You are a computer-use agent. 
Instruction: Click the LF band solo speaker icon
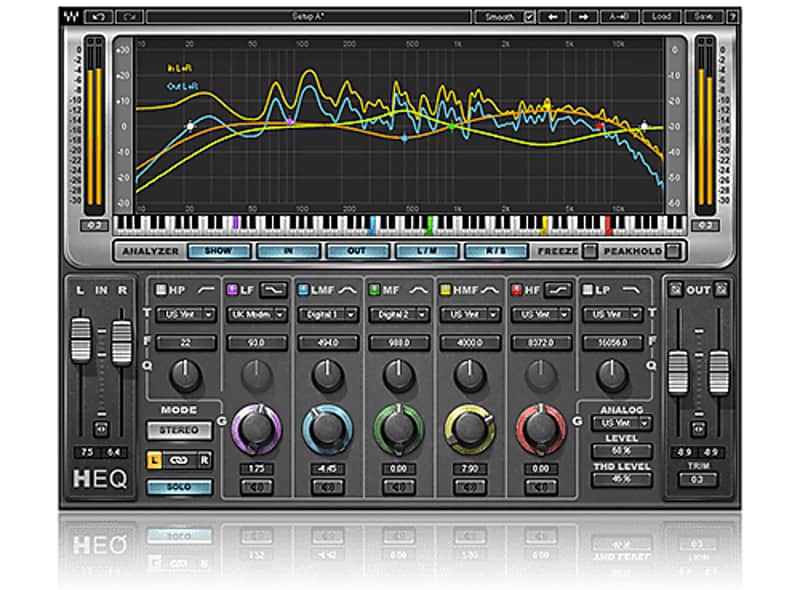[x=257, y=487]
